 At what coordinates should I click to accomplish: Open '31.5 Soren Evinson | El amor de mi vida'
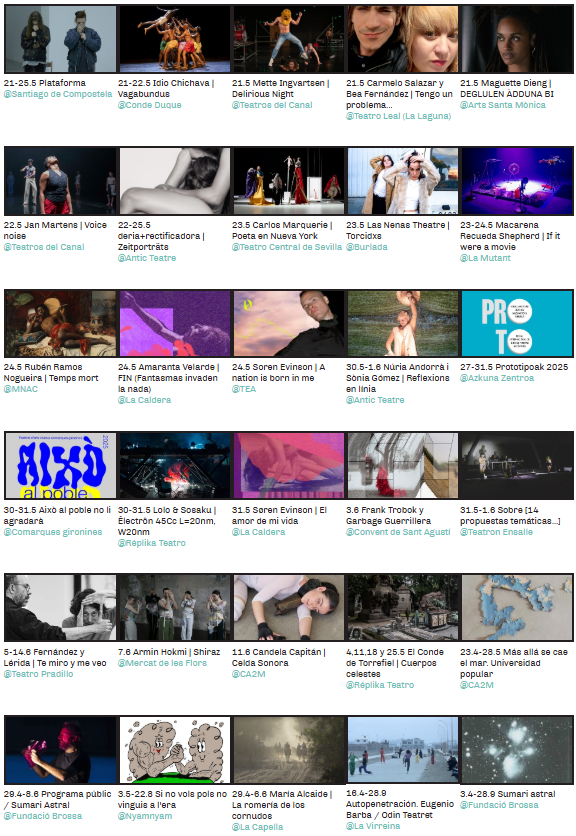pyautogui.click(x=279, y=516)
